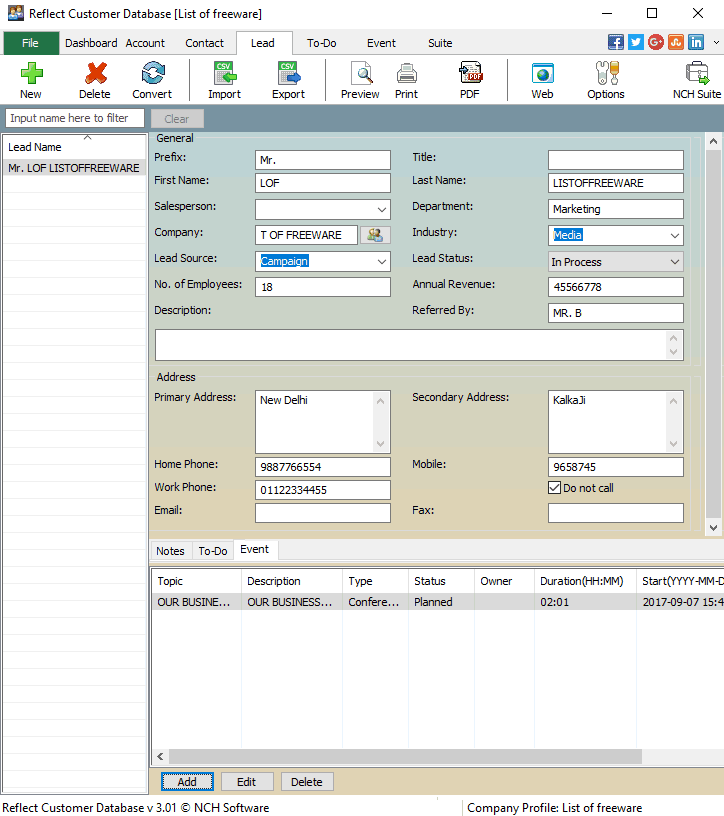Click the Prefix field
The image size is (724, 816).
pos(323,160)
